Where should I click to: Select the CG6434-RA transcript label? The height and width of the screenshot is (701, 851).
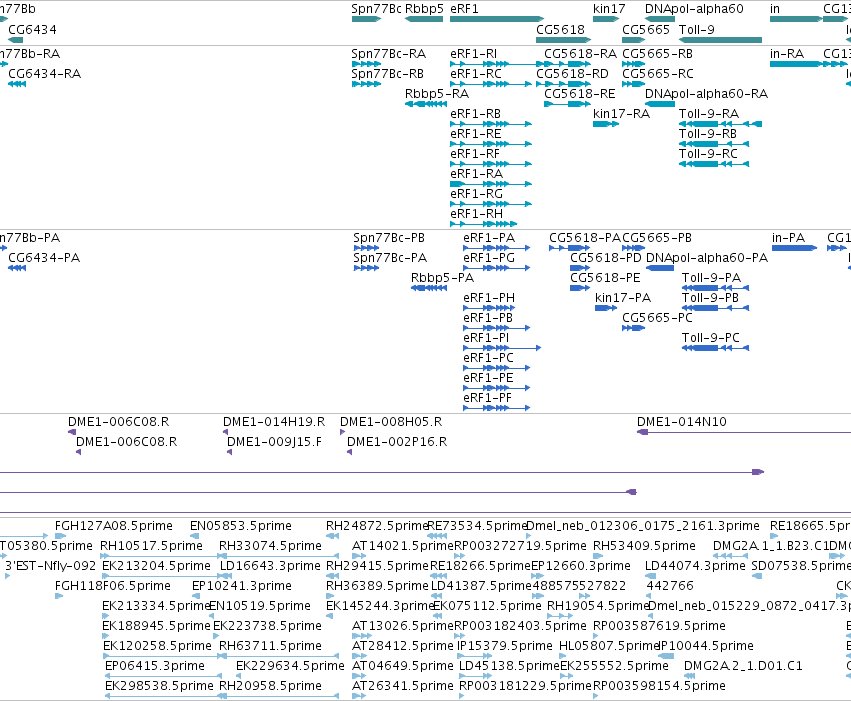pyautogui.click(x=45, y=73)
